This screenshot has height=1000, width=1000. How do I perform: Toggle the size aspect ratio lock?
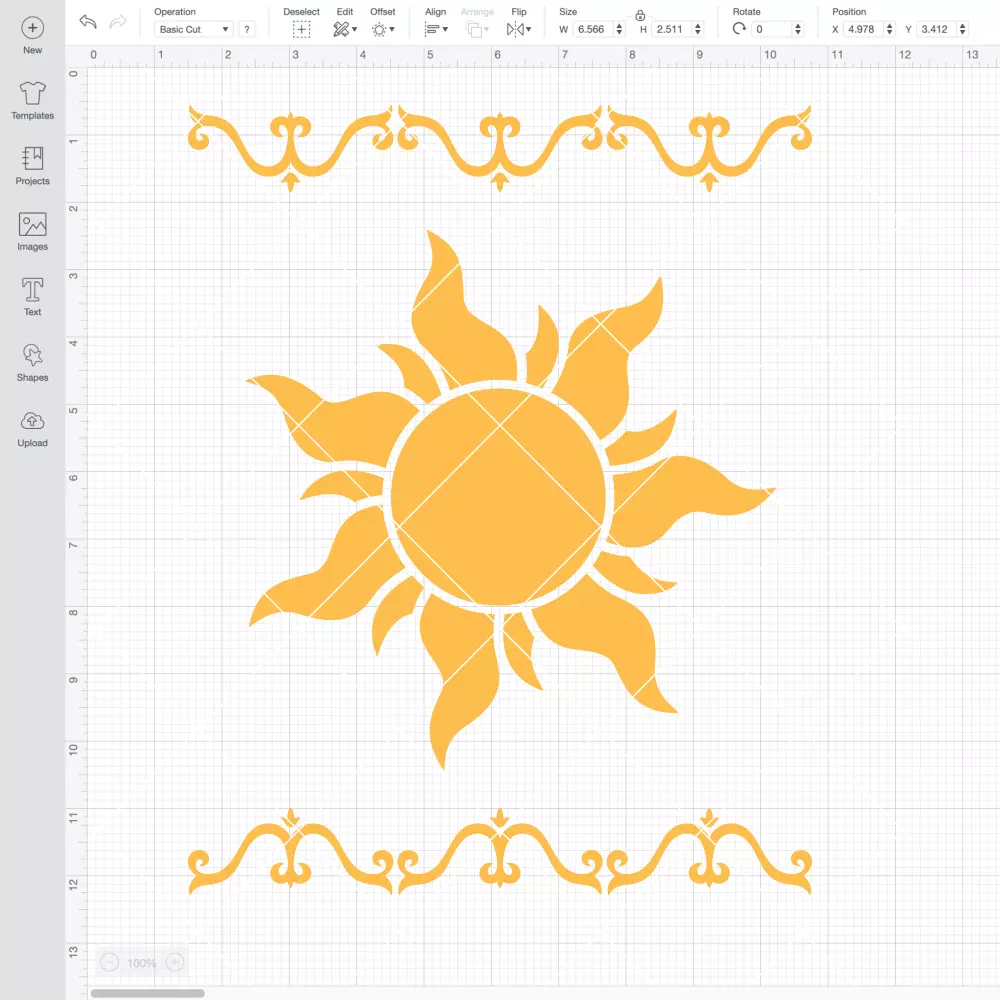640,15
